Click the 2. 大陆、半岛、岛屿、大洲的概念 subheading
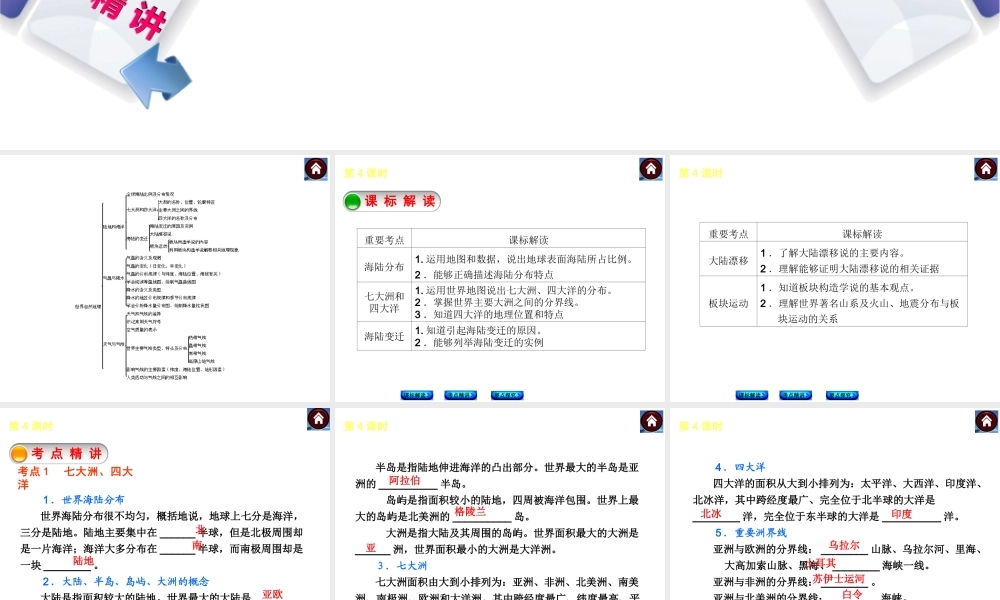This screenshot has width=1000, height=600. [126, 582]
